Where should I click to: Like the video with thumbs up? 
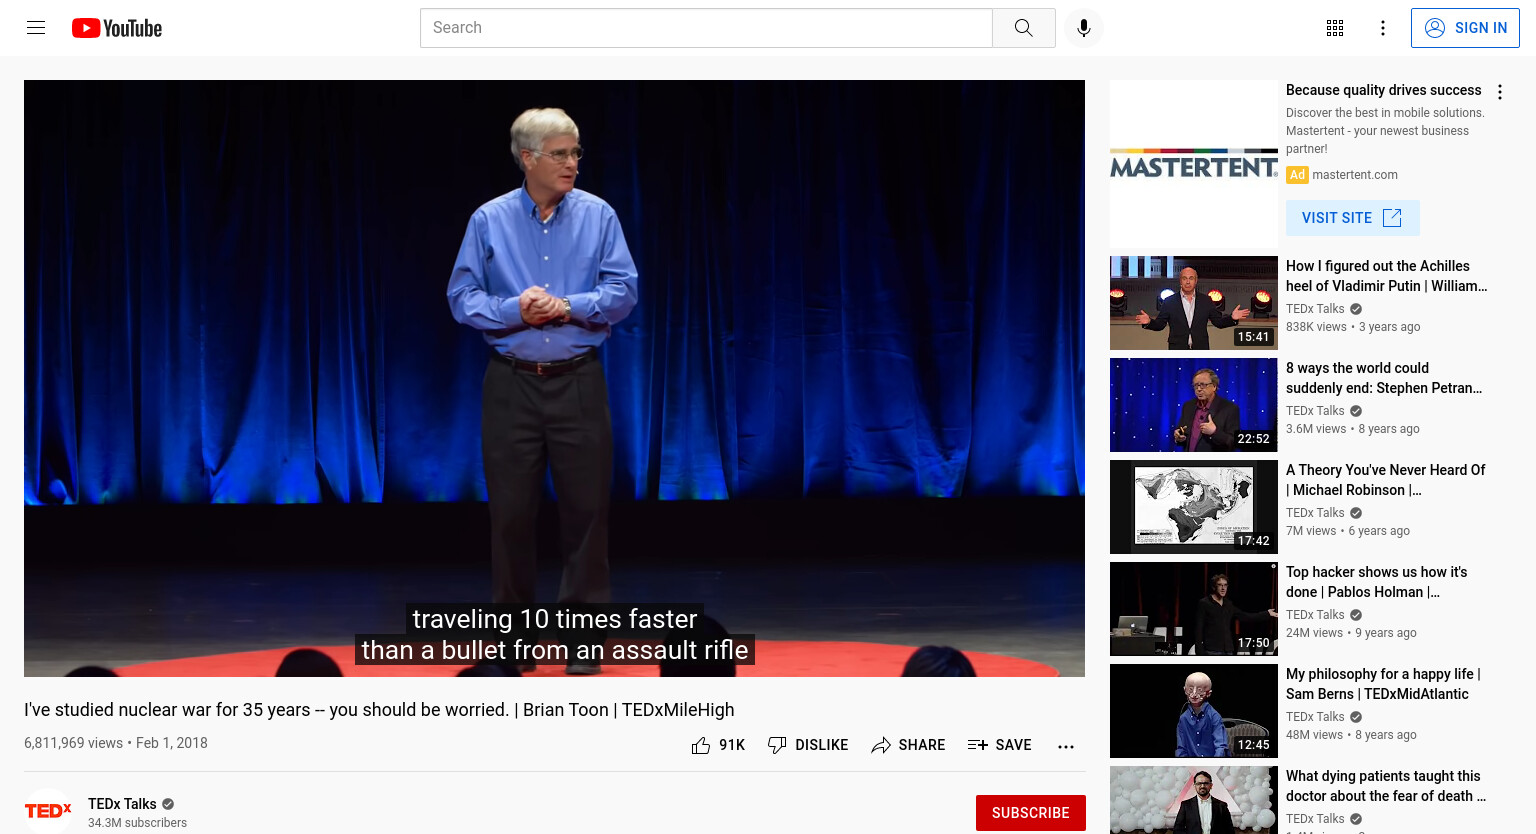pyautogui.click(x=701, y=745)
